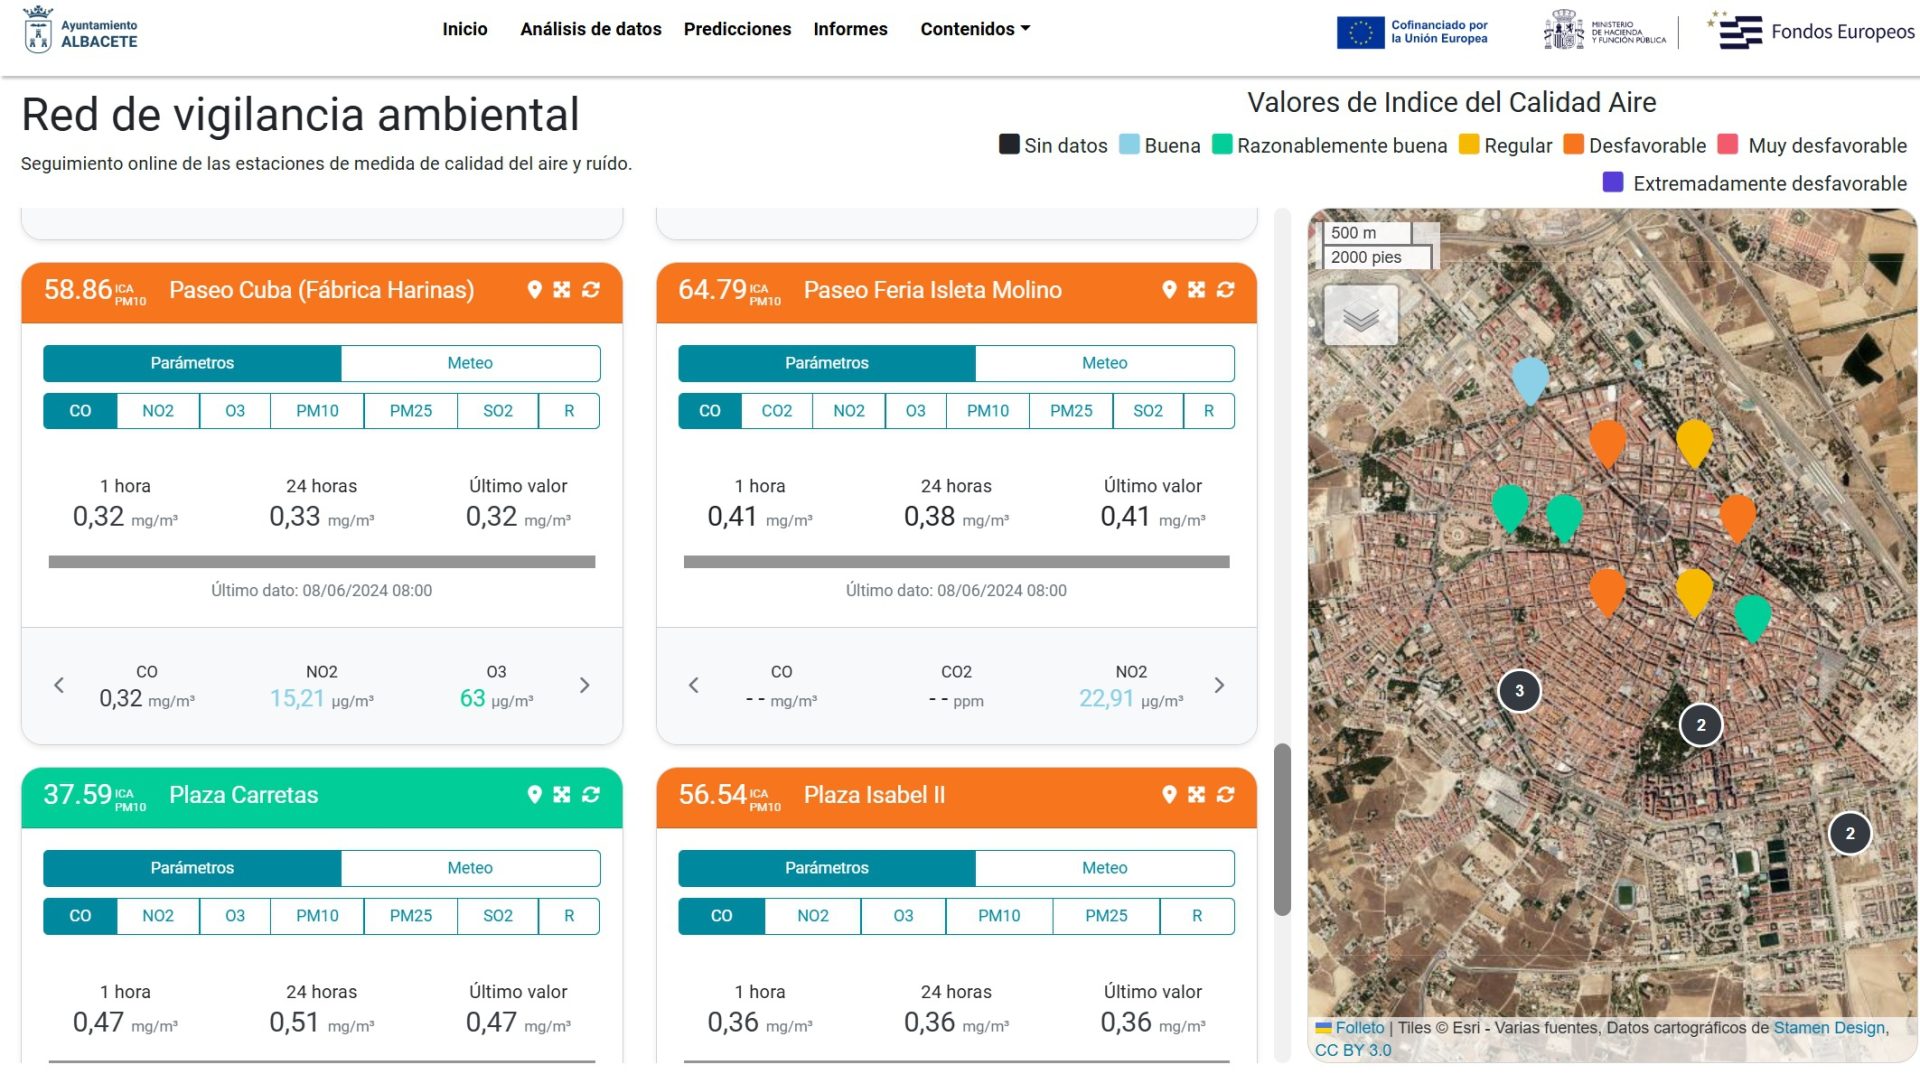Open the Contenidos dropdown menu
Image resolution: width=1920 pixels, height=1074 pixels.
[974, 29]
